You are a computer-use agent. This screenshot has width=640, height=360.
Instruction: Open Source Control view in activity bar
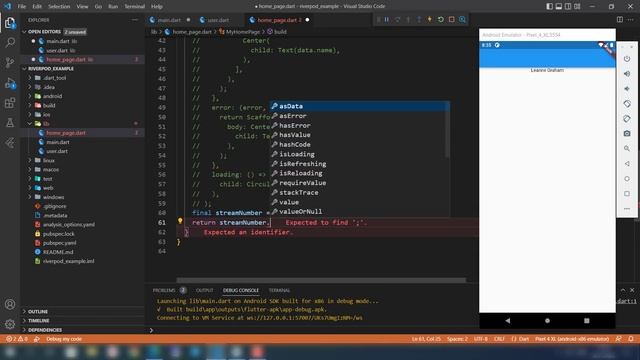10,62
